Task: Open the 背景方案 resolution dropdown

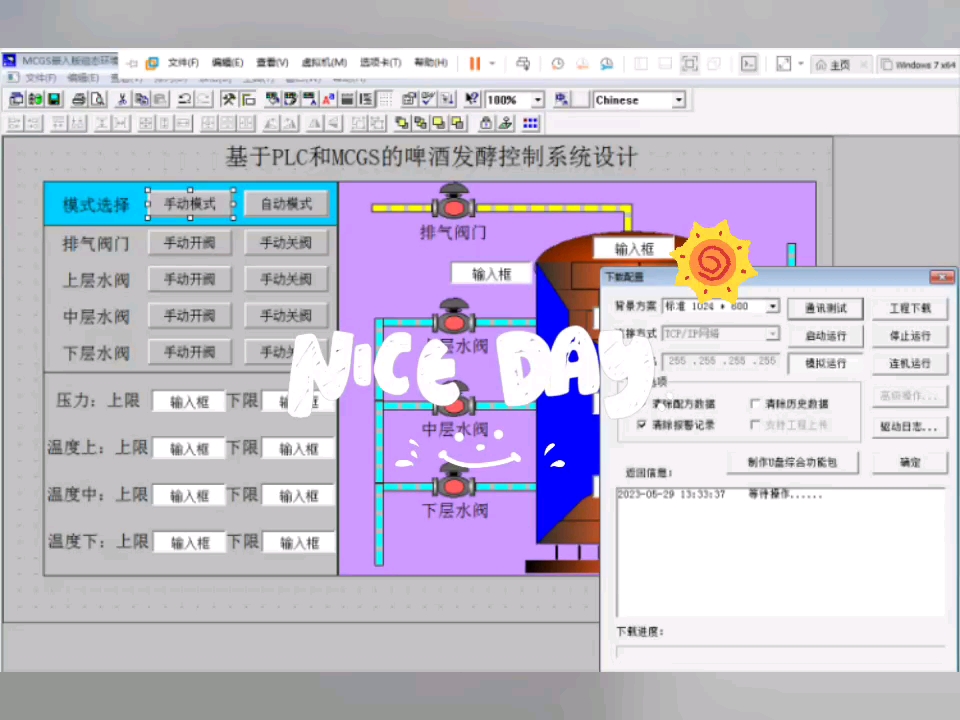Action: 773,306
